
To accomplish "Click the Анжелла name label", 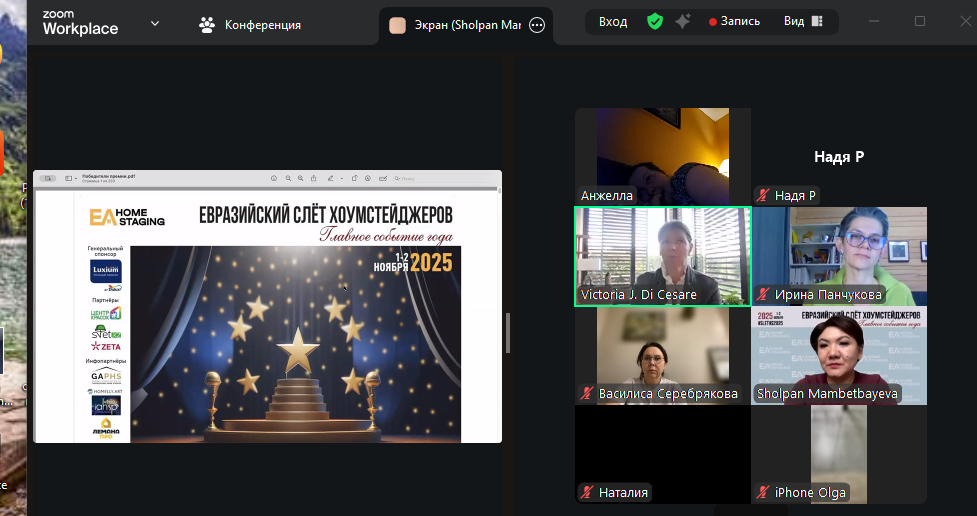I will 606,196.
